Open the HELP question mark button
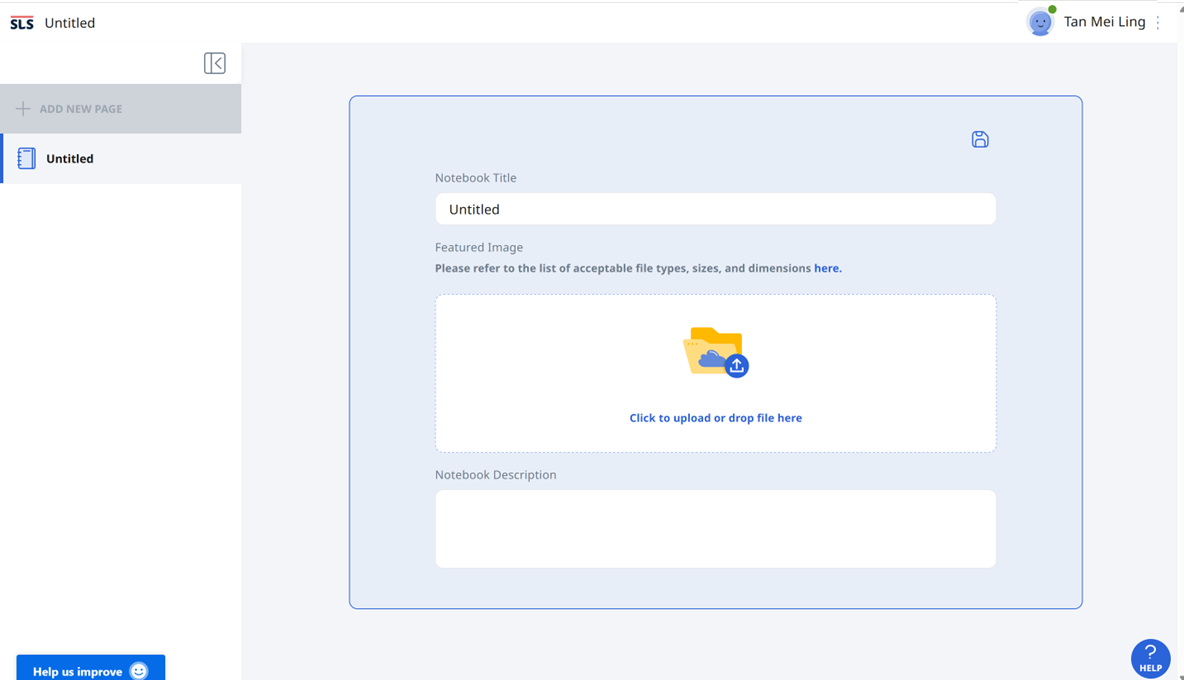This screenshot has width=1184, height=682. (1150, 658)
